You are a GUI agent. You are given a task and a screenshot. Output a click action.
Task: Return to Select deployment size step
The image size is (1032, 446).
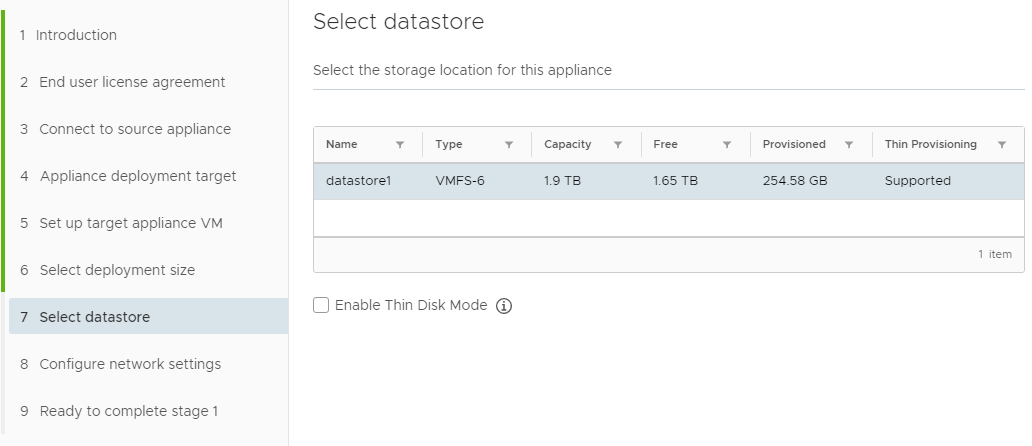click(107, 270)
